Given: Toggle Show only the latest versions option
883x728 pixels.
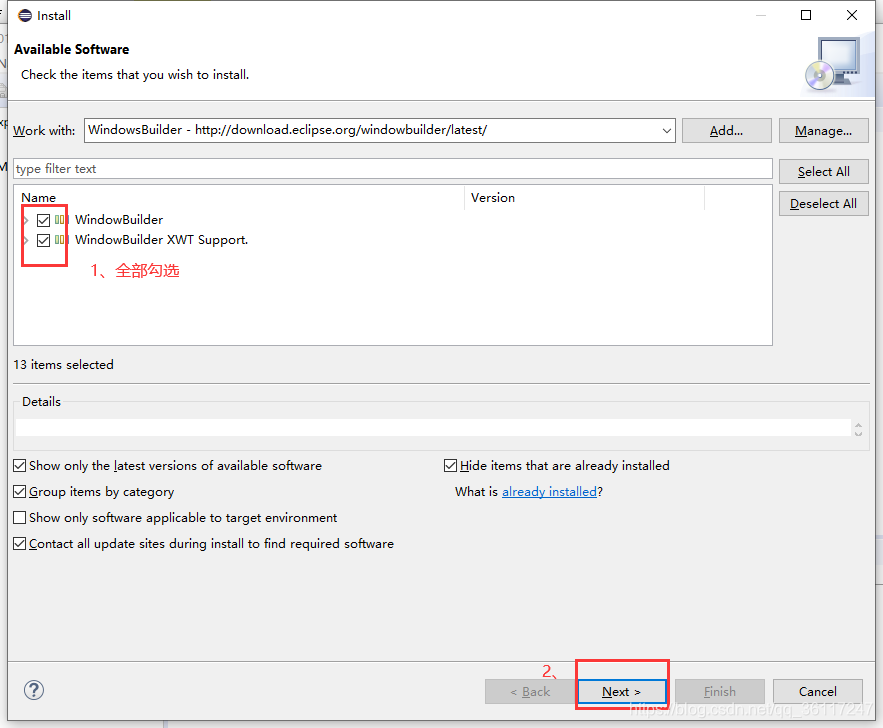Looking at the screenshot, I should point(20,466).
